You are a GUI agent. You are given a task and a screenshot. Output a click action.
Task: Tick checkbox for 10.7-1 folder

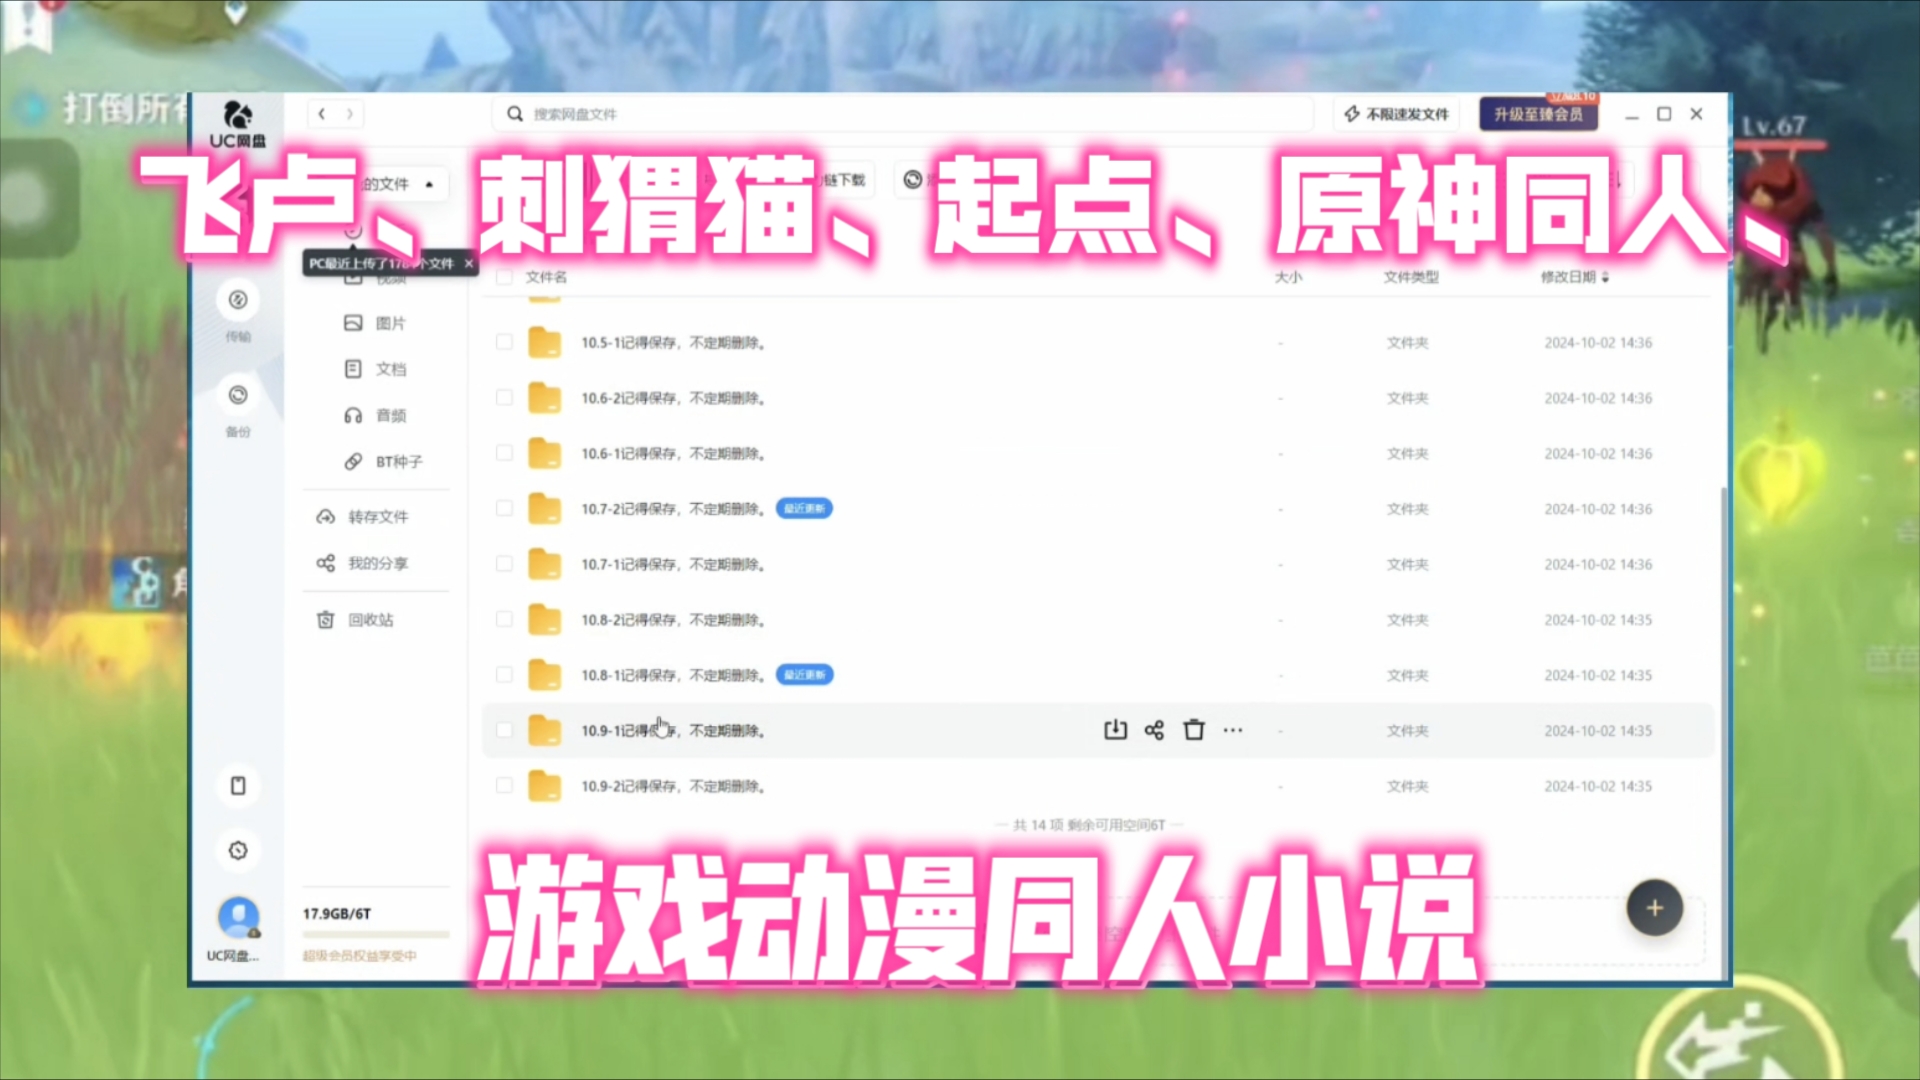point(504,564)
